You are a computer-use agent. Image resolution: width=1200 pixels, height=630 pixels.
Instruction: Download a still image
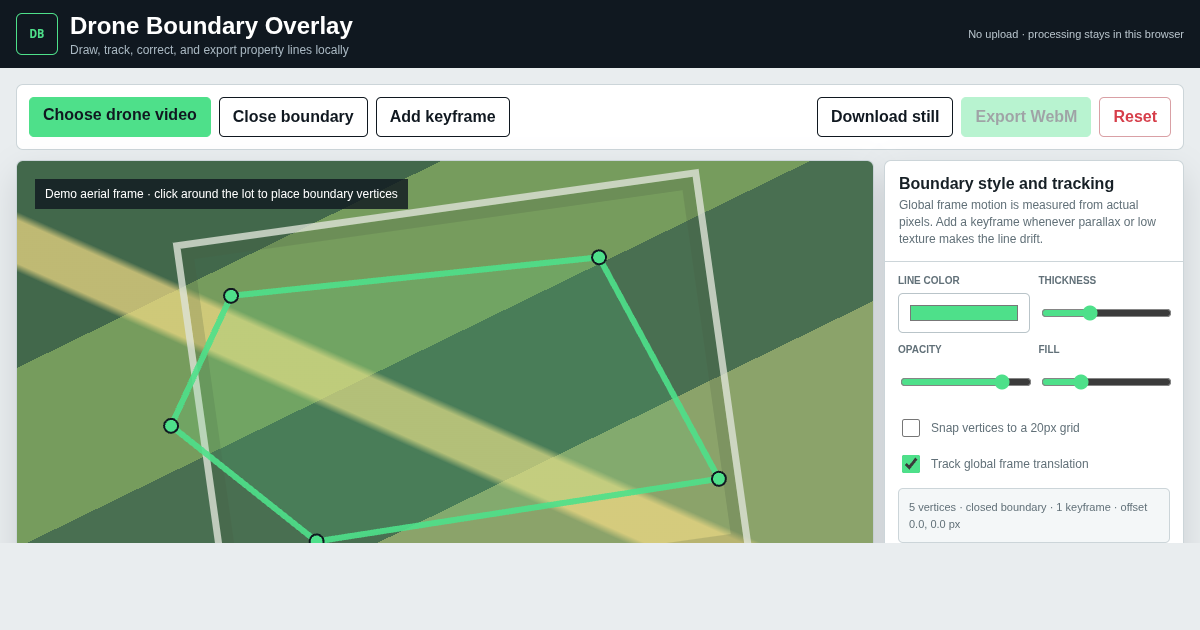click(885, 117)
